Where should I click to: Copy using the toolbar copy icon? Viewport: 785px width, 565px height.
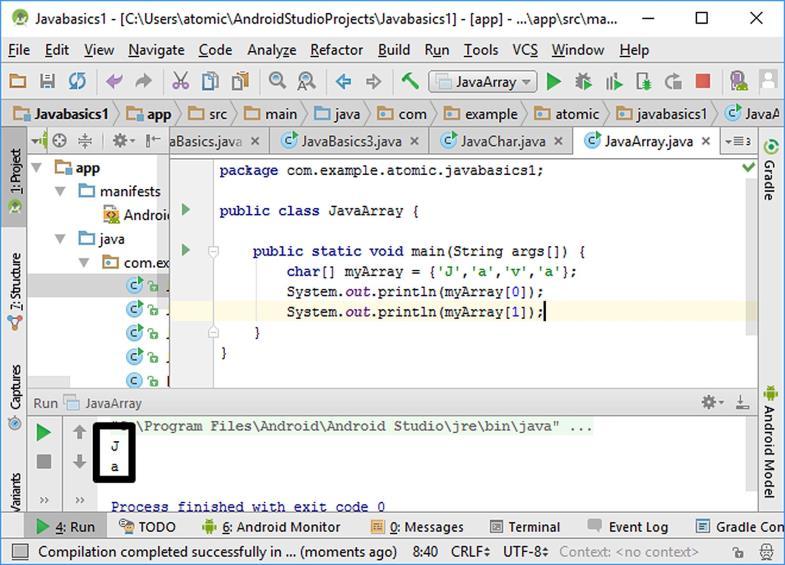210,81
